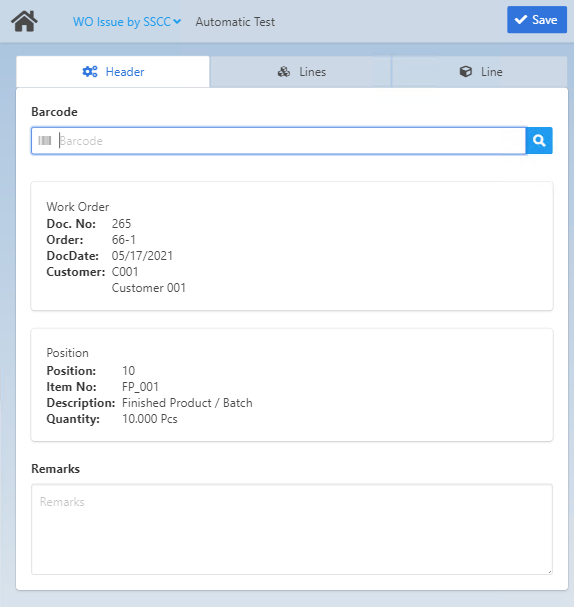
Task: Click the Automatic Test title text
Action: click(235, 22)
